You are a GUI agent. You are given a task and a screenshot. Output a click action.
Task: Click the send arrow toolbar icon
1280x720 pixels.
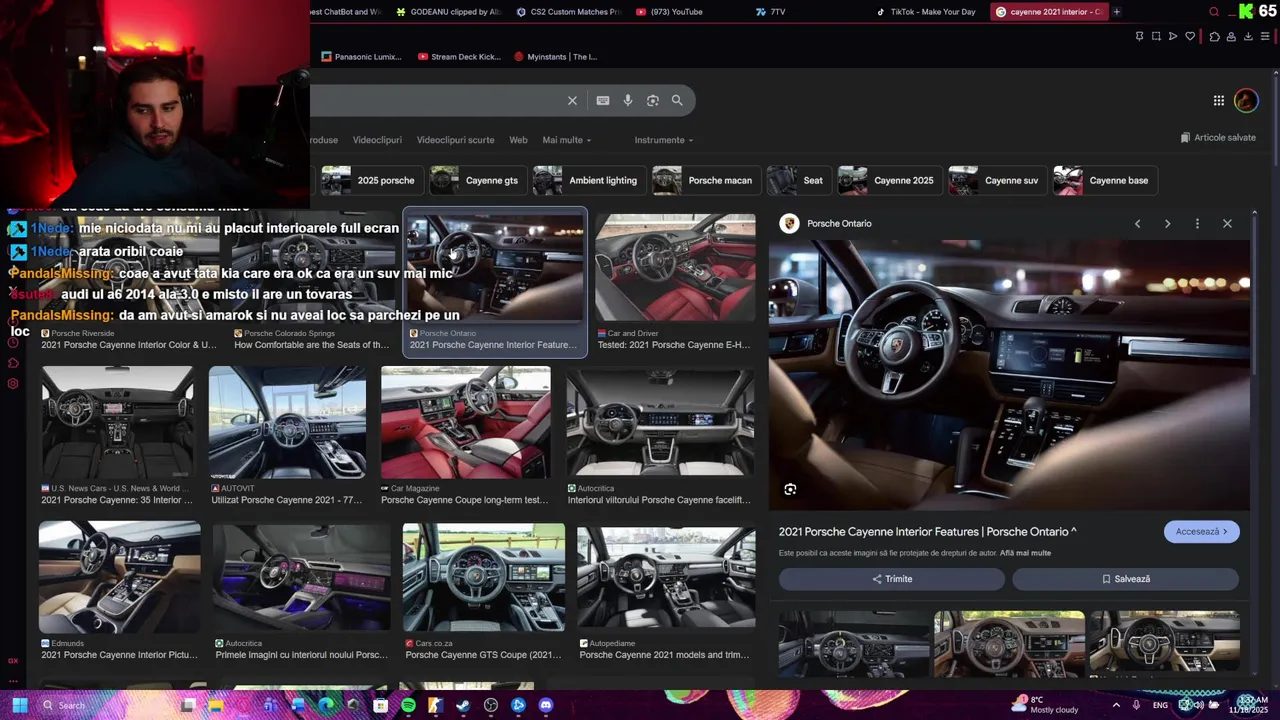[x=1173, y=36]
